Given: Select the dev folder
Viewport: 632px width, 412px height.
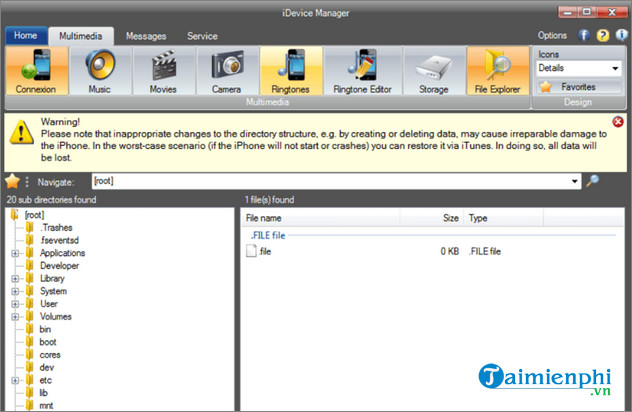Looking at the screenshot, I should tap(47, 368).
